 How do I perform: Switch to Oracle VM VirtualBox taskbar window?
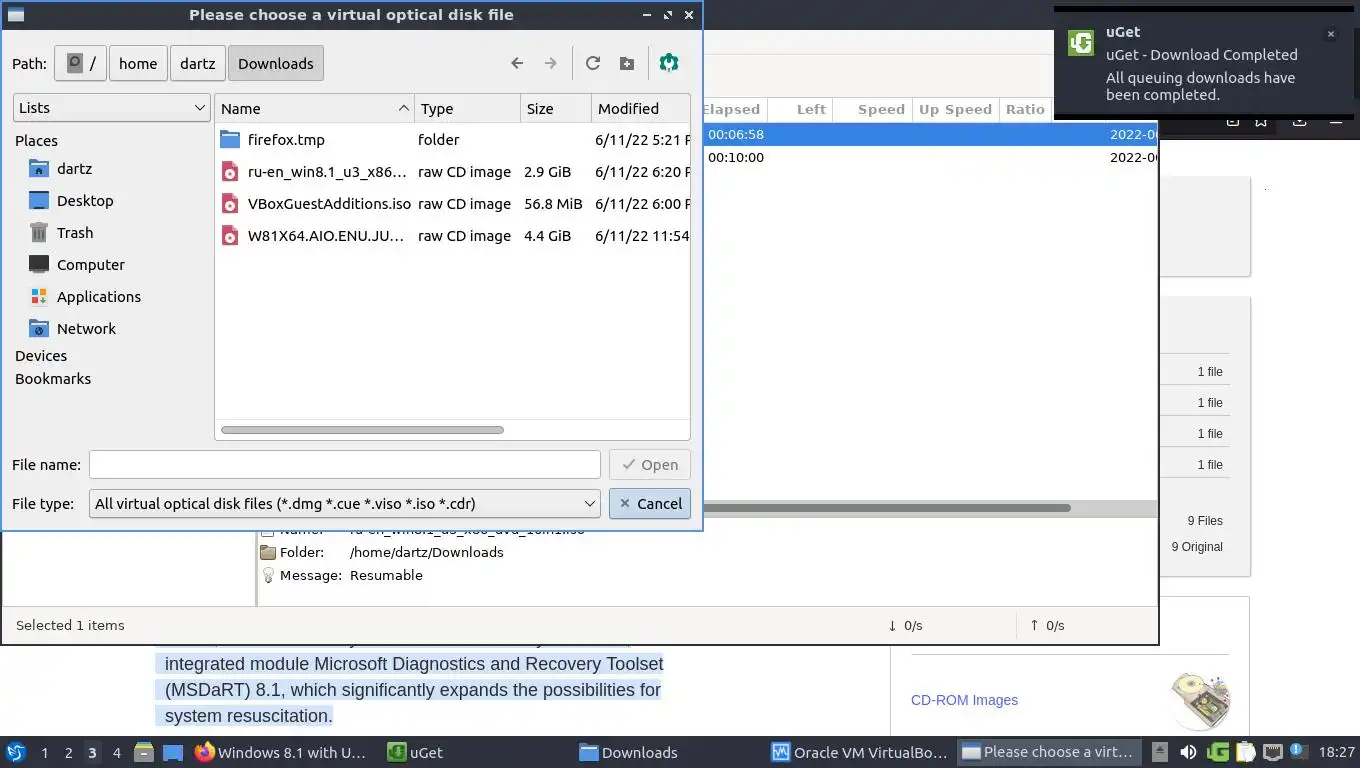[860, 752]
